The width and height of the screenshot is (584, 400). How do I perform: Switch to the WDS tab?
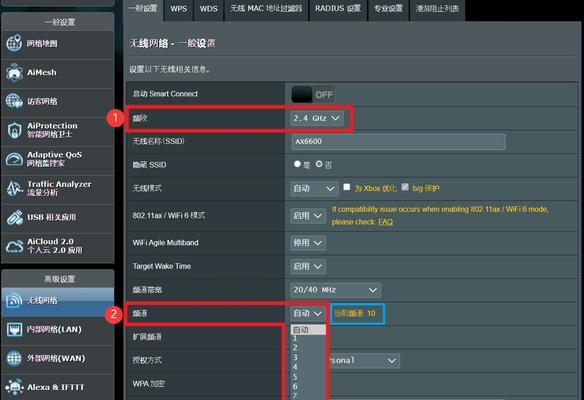coord(208,9)
